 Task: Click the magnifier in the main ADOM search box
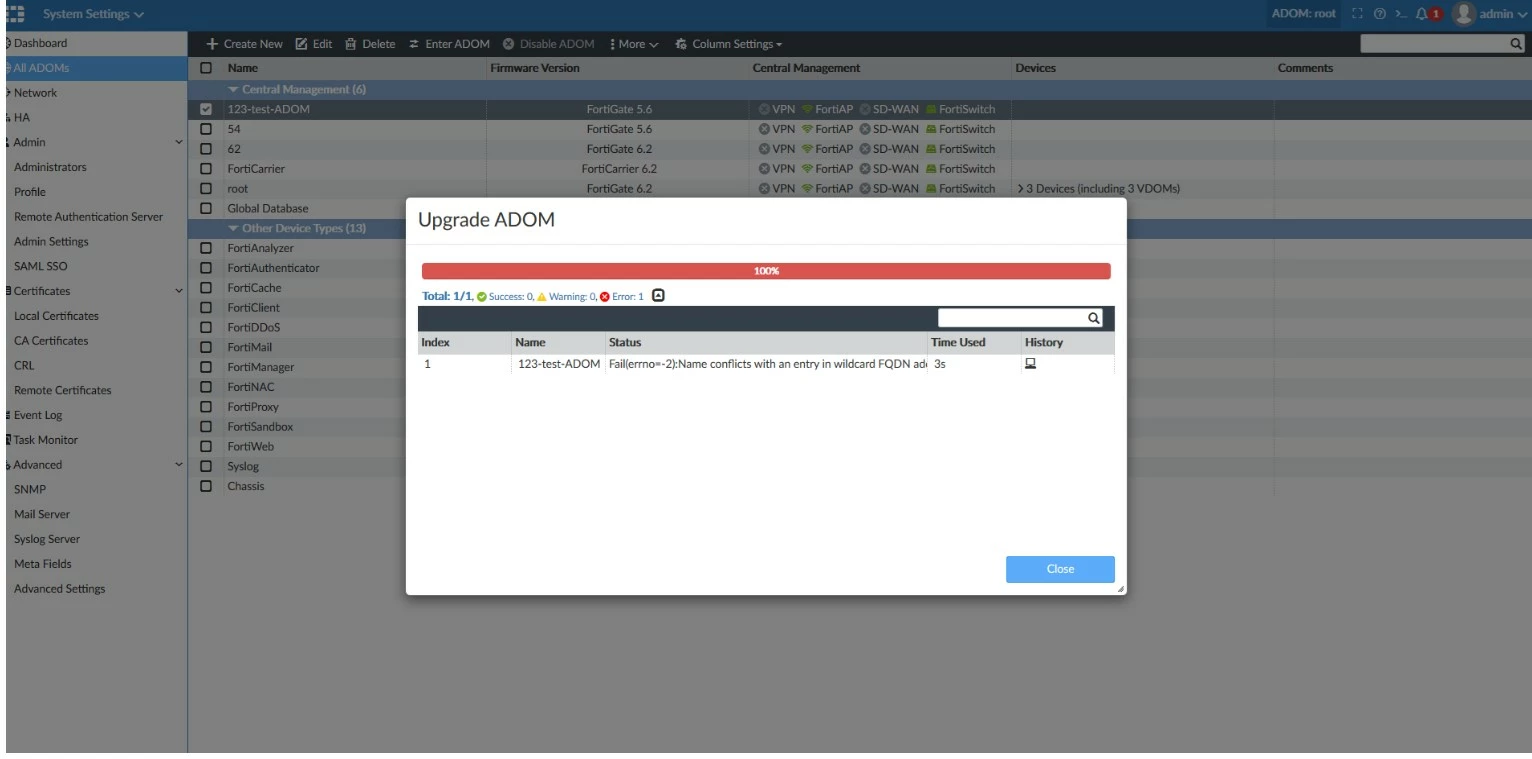point(1516,44)
